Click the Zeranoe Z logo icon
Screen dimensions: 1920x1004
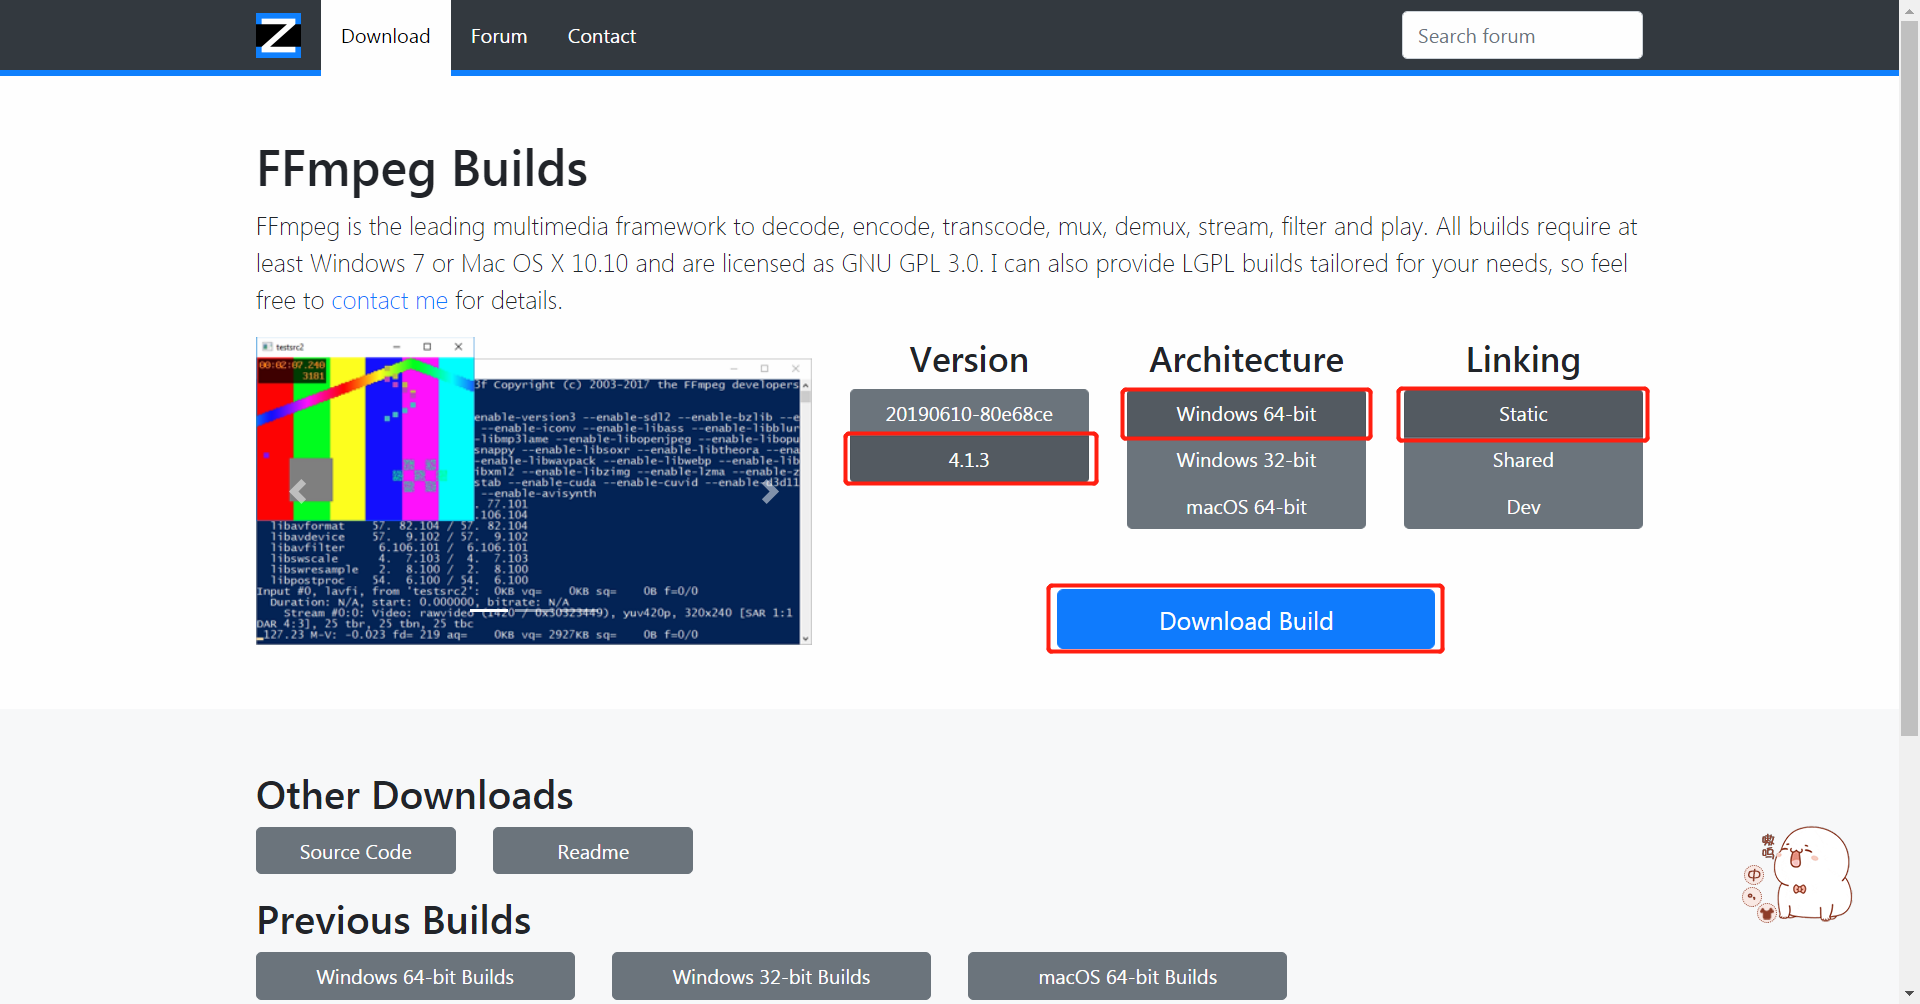278,36
